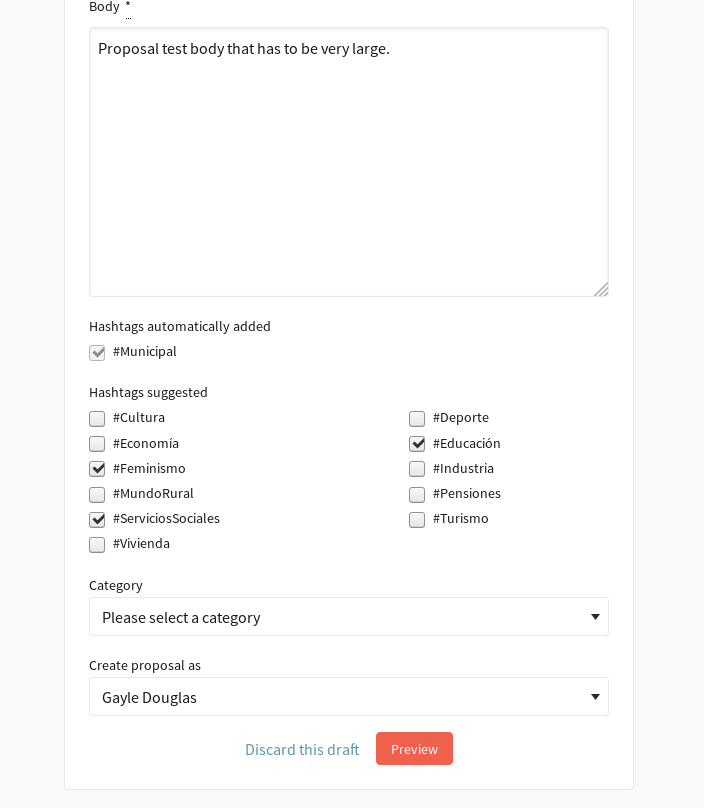Click the Gayle Douglas dropdown chevron
The height and width of the screenshot is (808, 704).
tap(595, 696)
